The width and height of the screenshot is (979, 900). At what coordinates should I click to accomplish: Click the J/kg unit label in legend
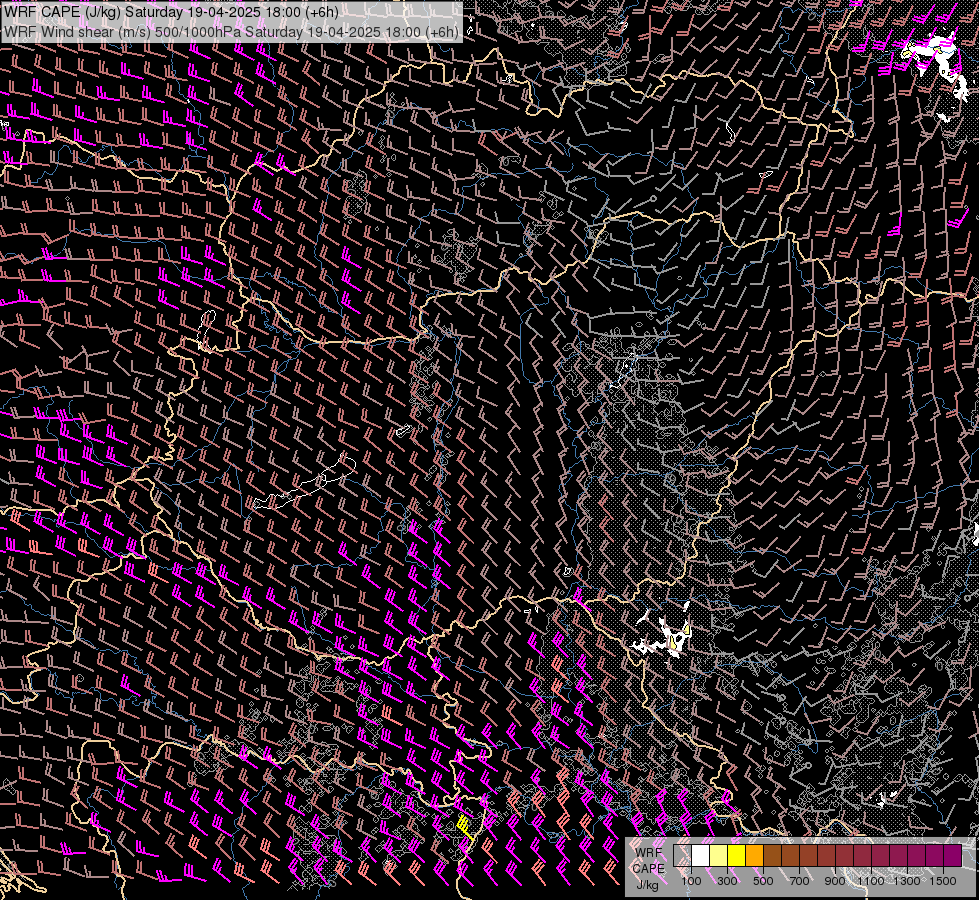click(647, 884)
